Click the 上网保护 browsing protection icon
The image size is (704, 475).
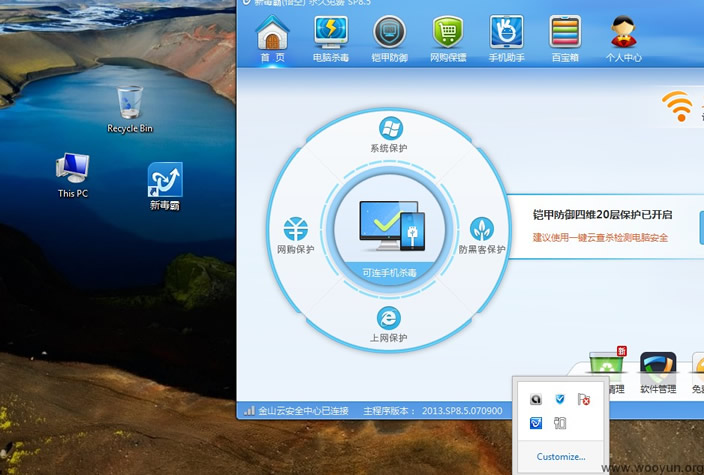(389, 324)
